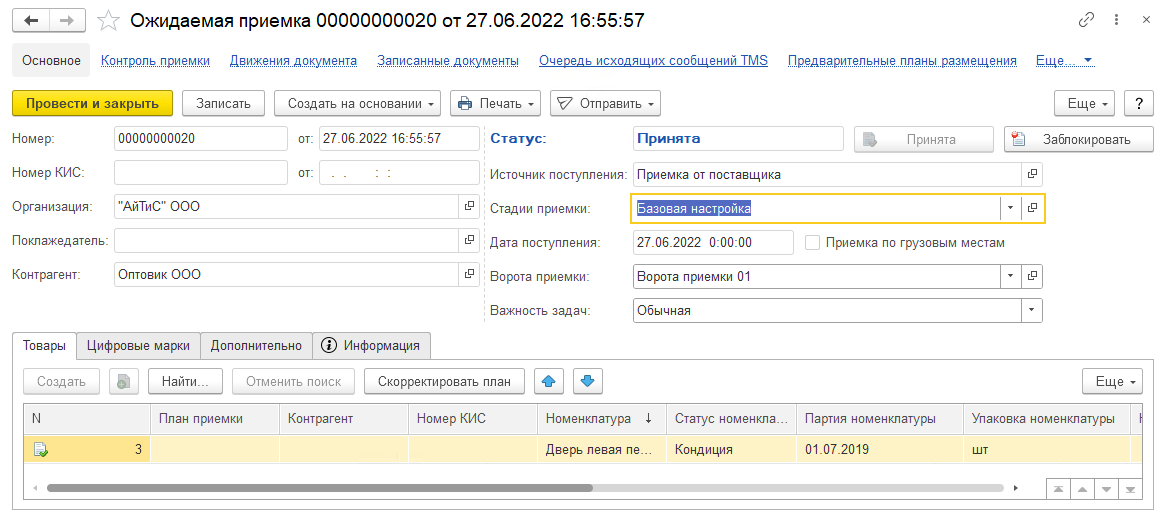
Task: Expand the navigation Еще... link
Action: click(x=1065, y=61)
